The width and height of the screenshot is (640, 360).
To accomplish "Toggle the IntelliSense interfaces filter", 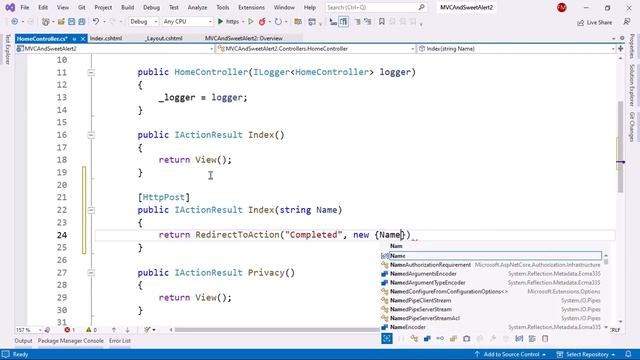I will (x=440, y=338).
